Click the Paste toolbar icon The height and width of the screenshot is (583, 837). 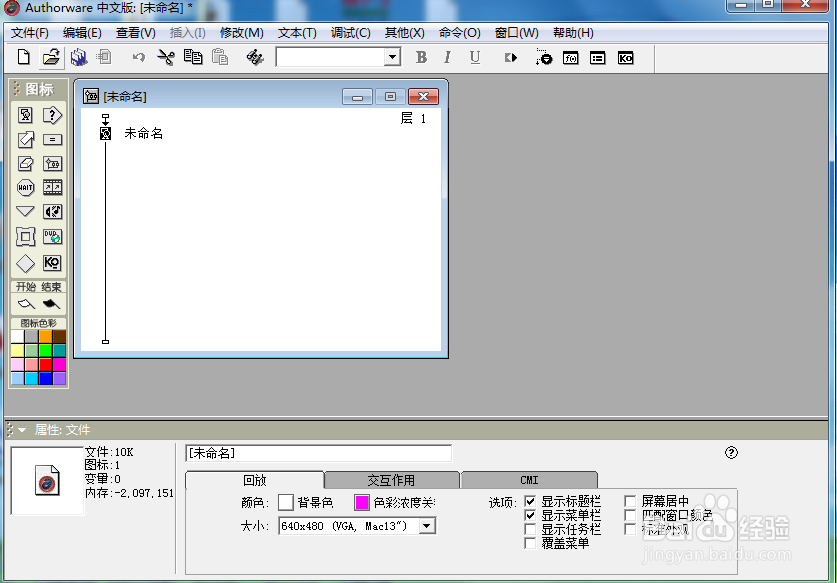click(x=219, y=57)
